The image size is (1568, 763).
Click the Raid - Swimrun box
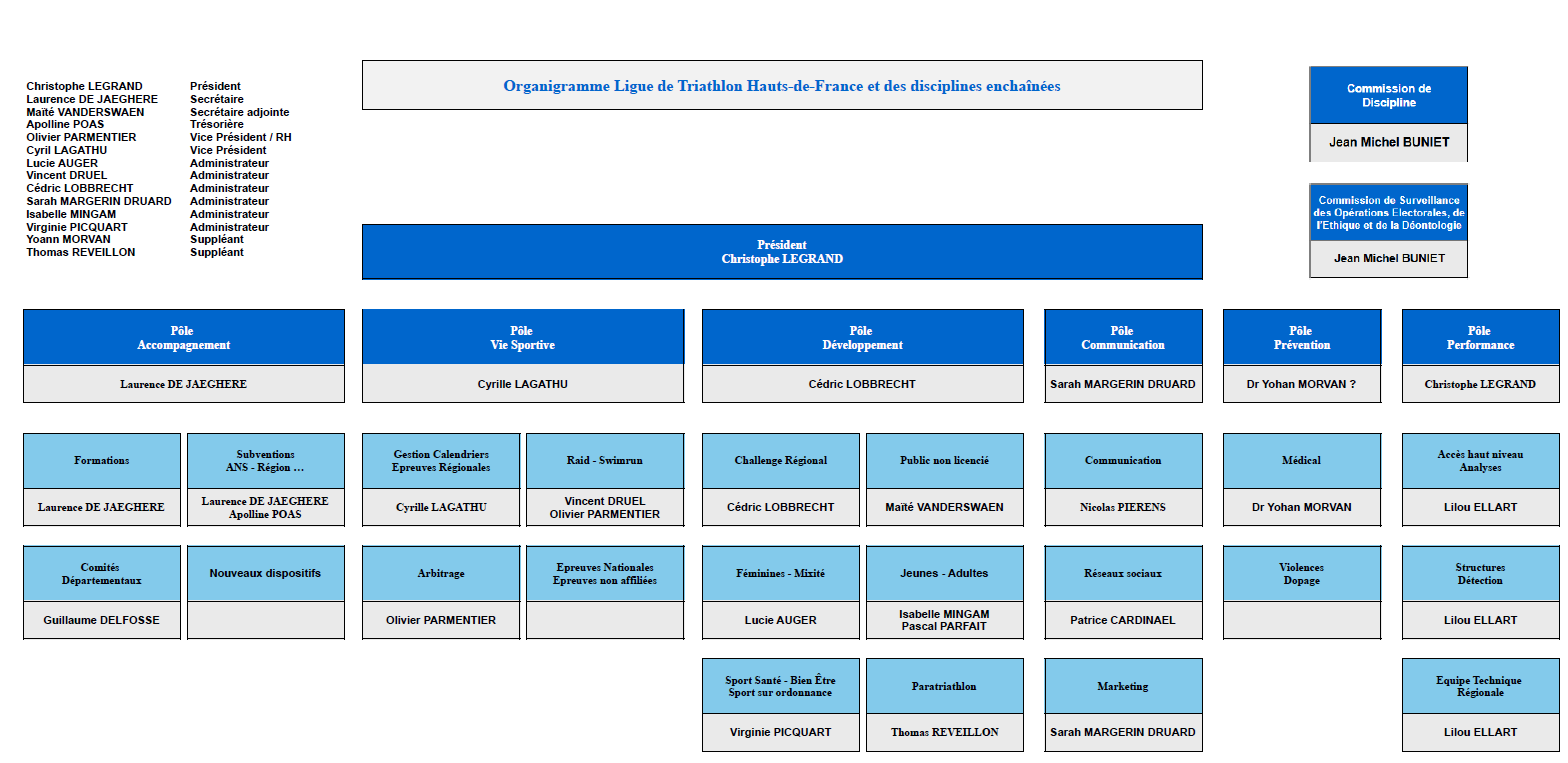pyautogui.click(x=605, y=461)
